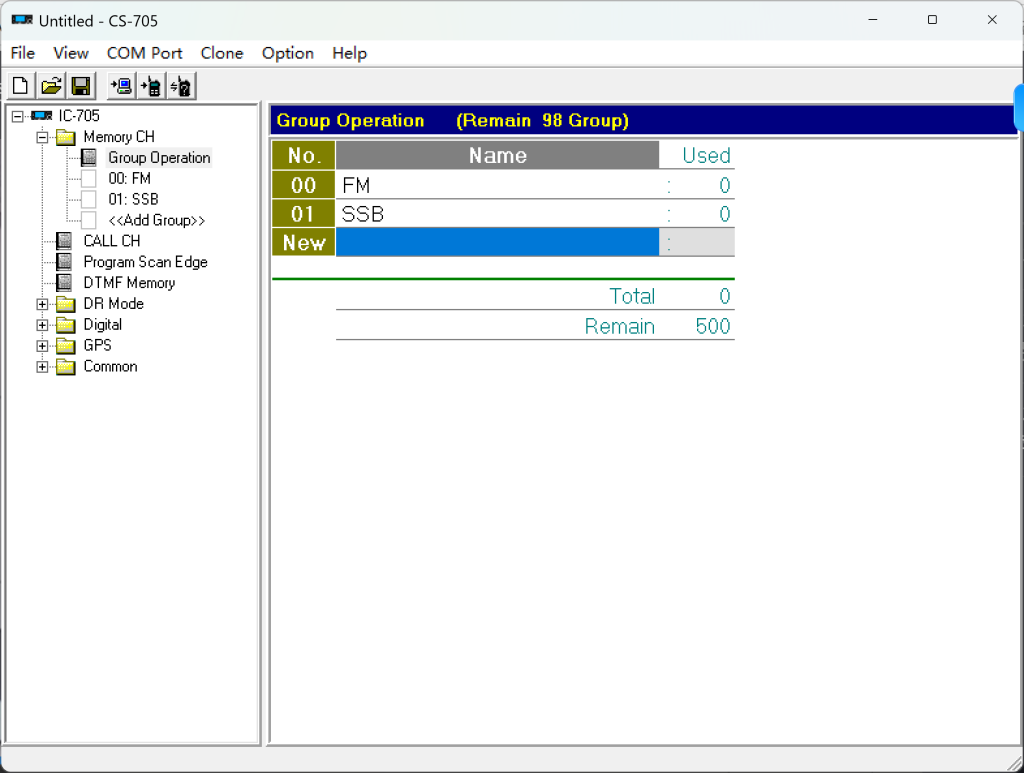Click the Total value 0
The image size is (1024, 773).
coord(724,296)
